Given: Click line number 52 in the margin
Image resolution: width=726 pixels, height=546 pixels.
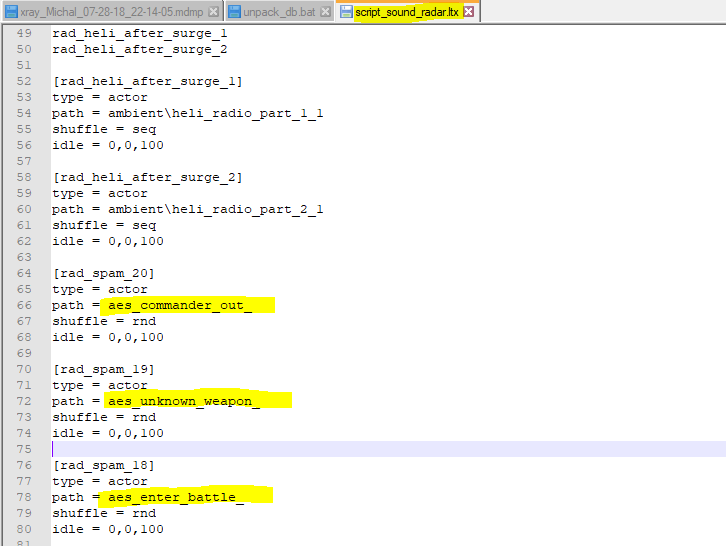Looking at the screenshot, I should pyautogui.click(x=24, y=82).
